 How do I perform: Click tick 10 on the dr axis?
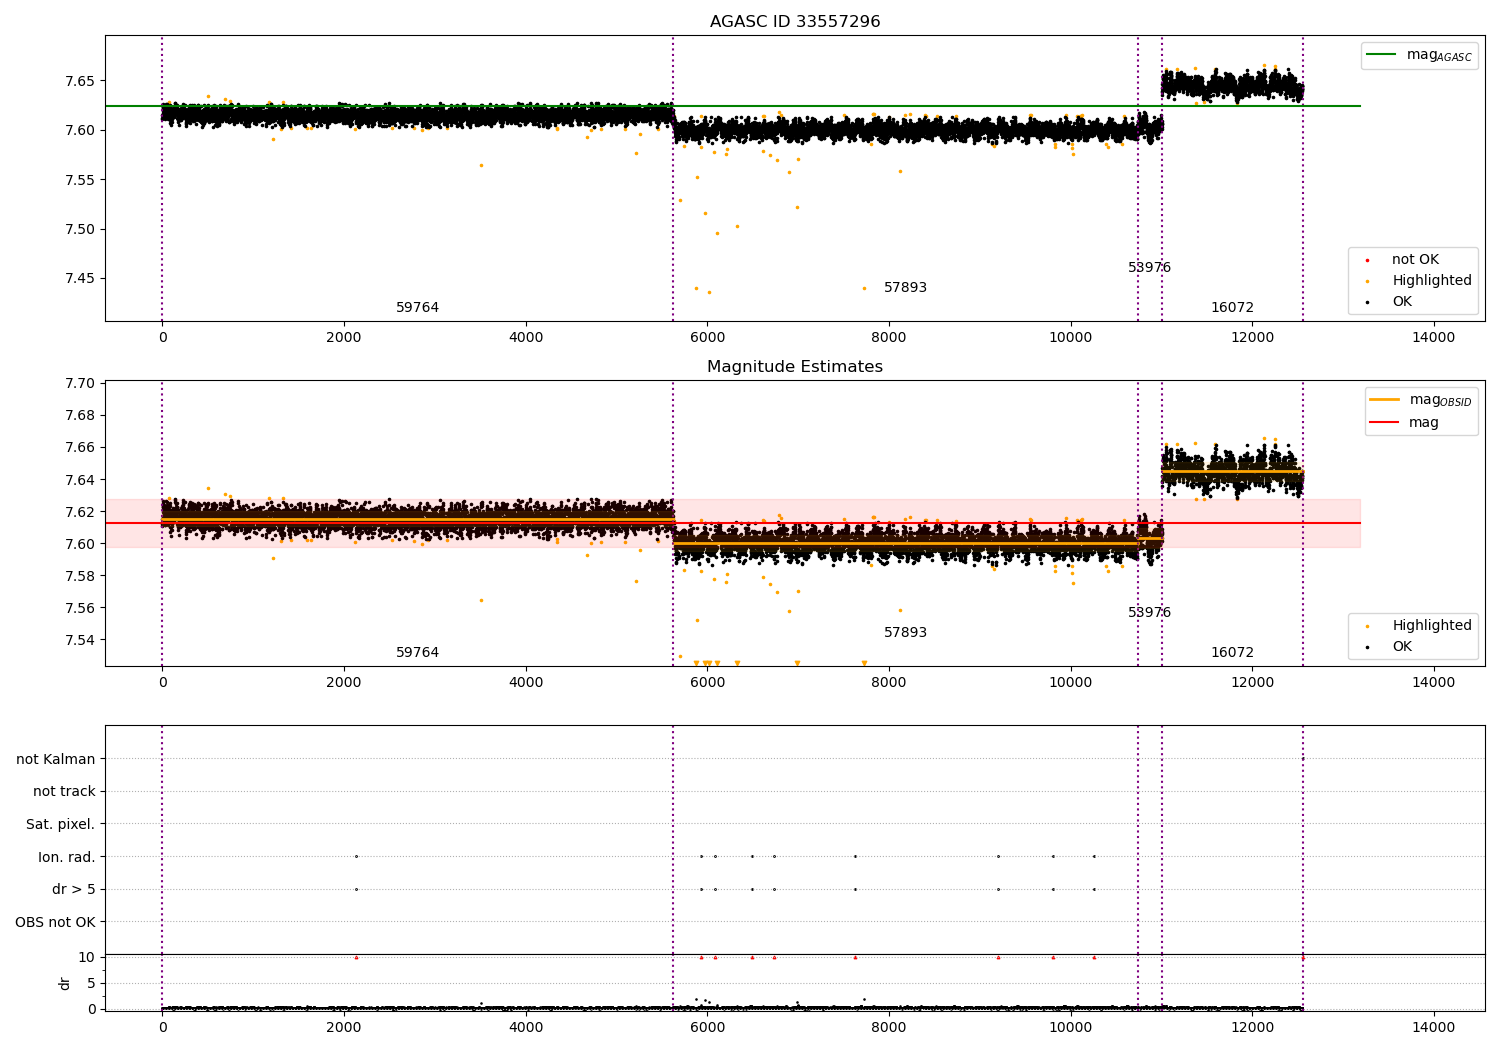click(87, 957)
